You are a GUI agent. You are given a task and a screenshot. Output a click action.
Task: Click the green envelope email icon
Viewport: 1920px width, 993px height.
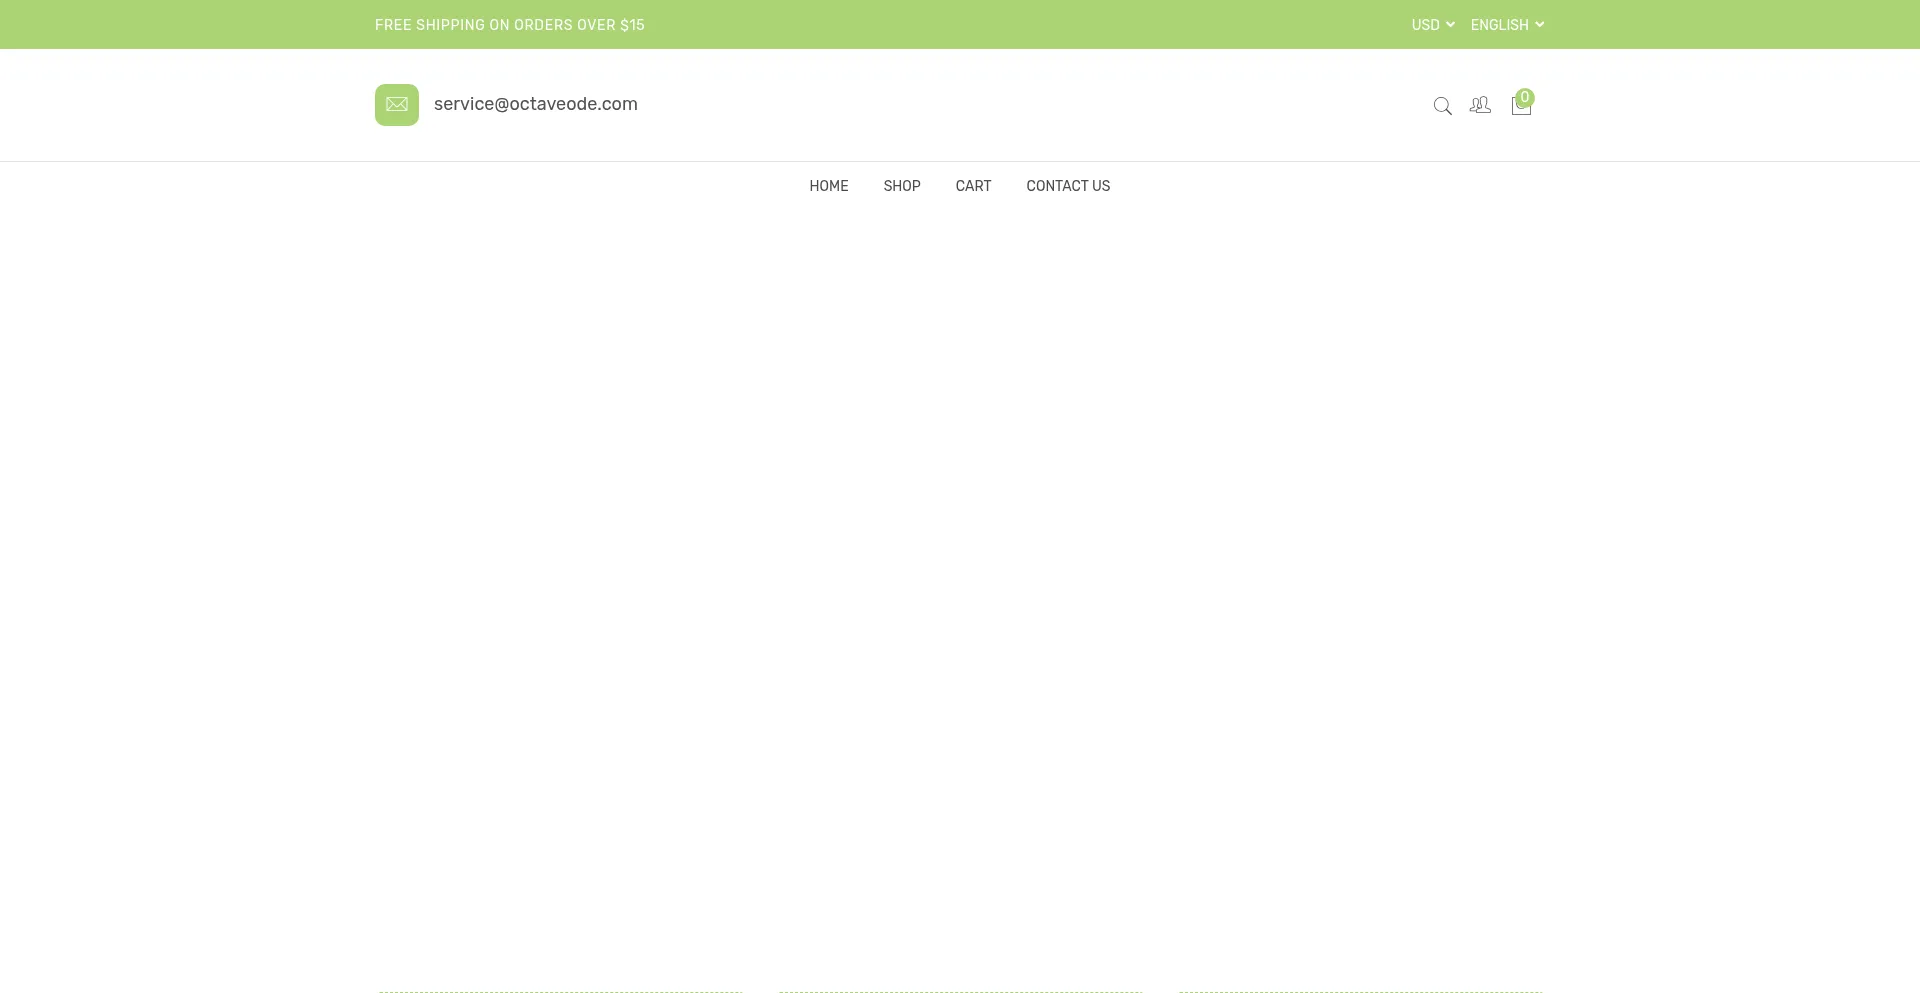point(397,105)
